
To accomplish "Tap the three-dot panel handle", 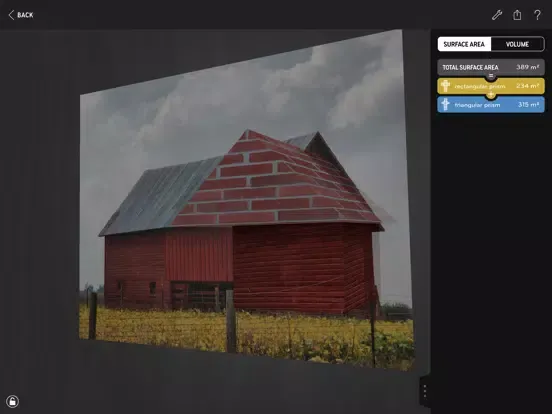I will pos(425,391).
